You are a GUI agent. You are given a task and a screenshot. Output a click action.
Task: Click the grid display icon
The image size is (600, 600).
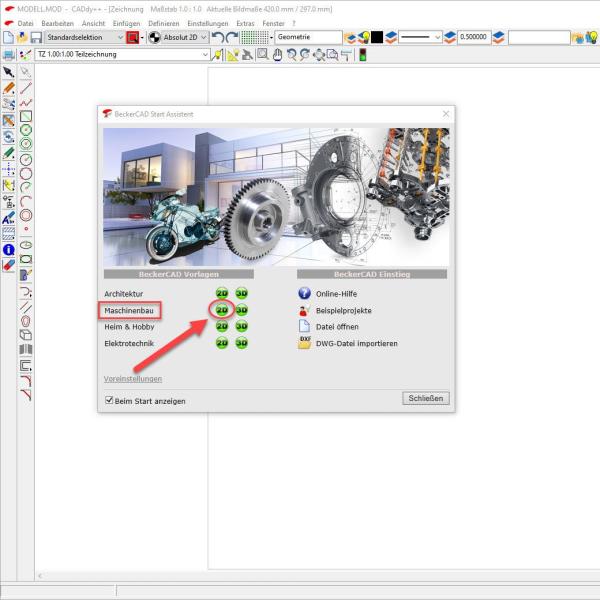(254, 38)
